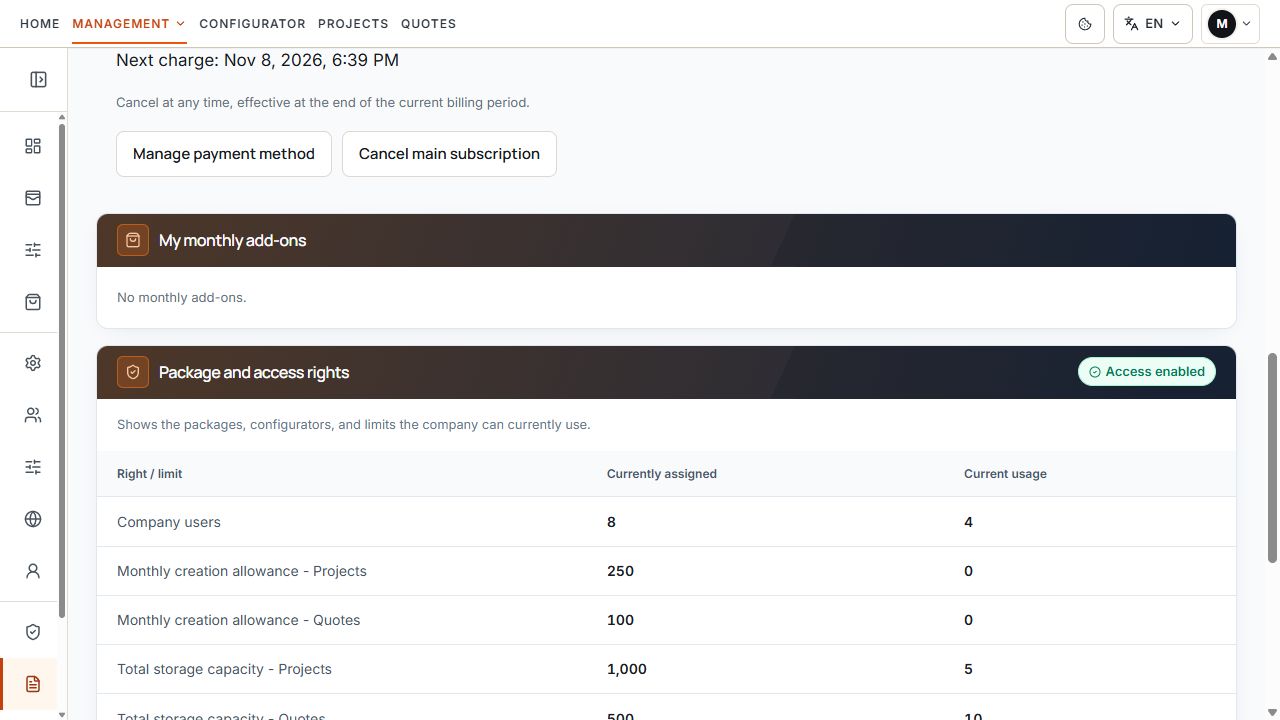Select Monthly creation allowance - Projects row
Image resolution: width=1280 pixels, height=720 pixels.
coord(666,571)
